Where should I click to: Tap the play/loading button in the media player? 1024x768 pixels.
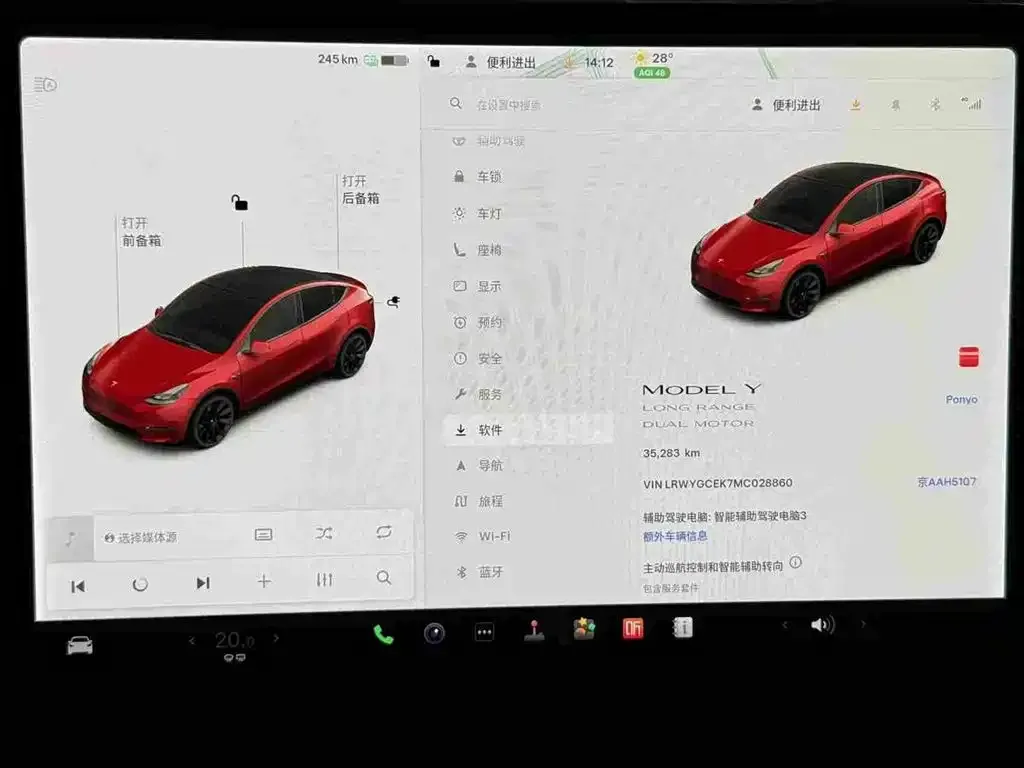pos(140,584)
